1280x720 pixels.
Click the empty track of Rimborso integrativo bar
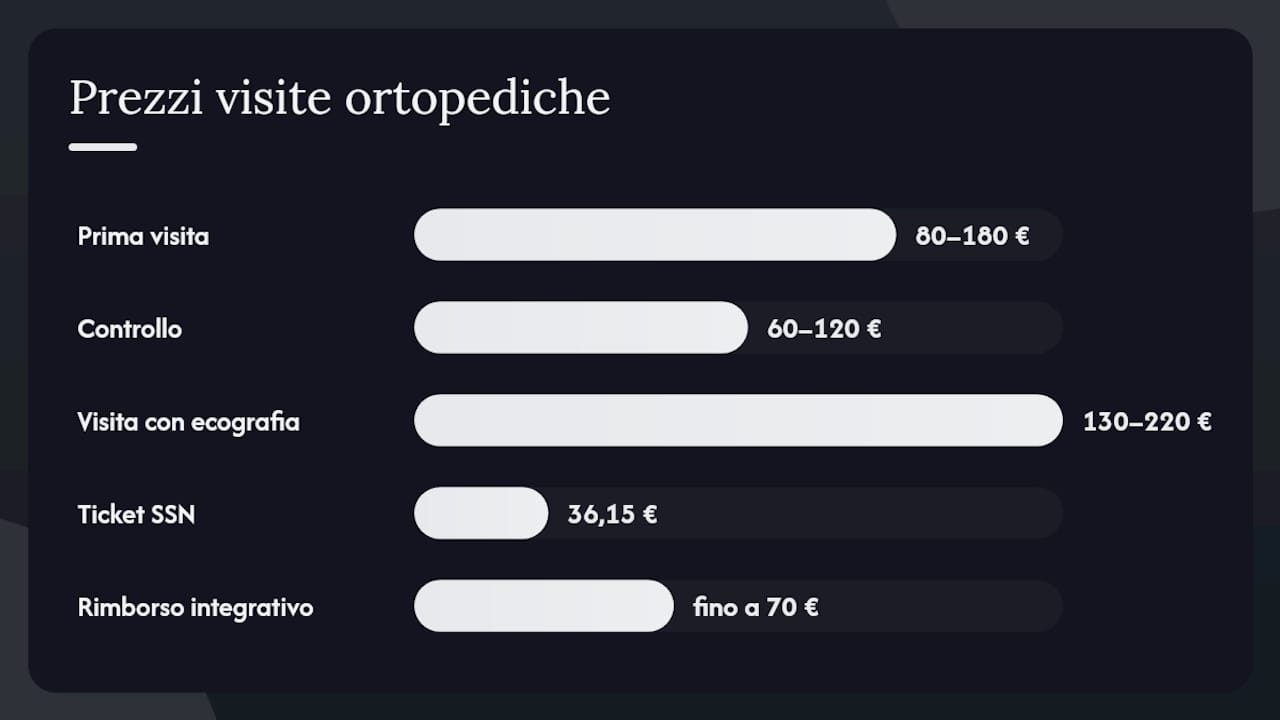pyautogui.click(x=941, y=606)
